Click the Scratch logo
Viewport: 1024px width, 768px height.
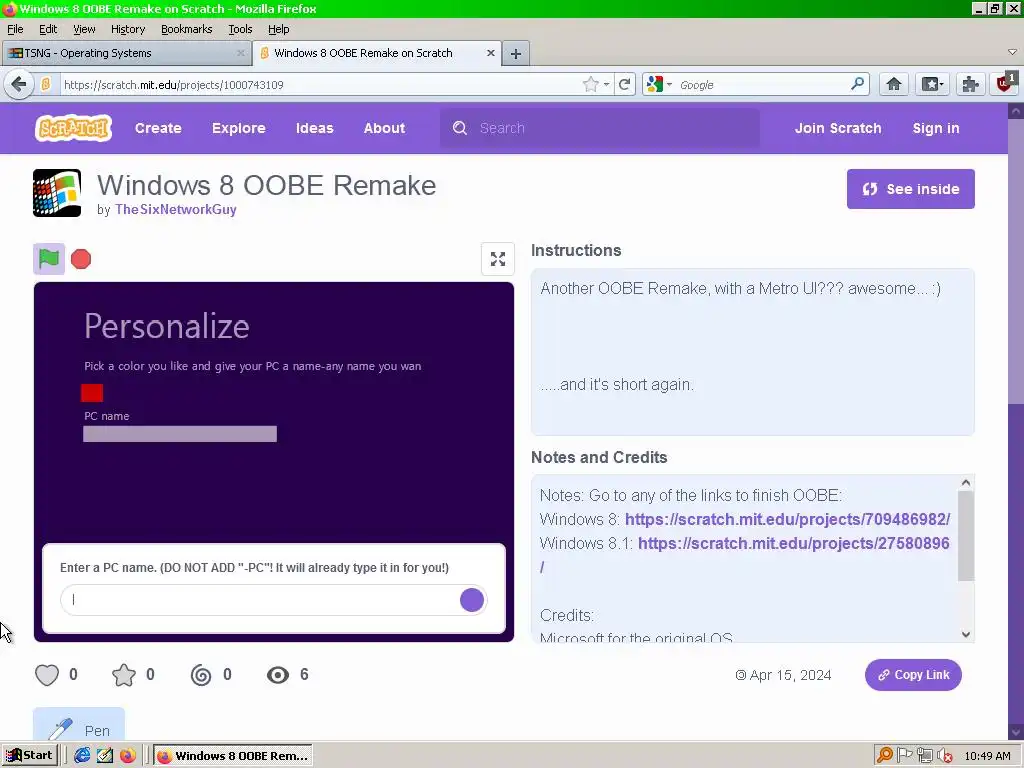[x=73, y=128]
